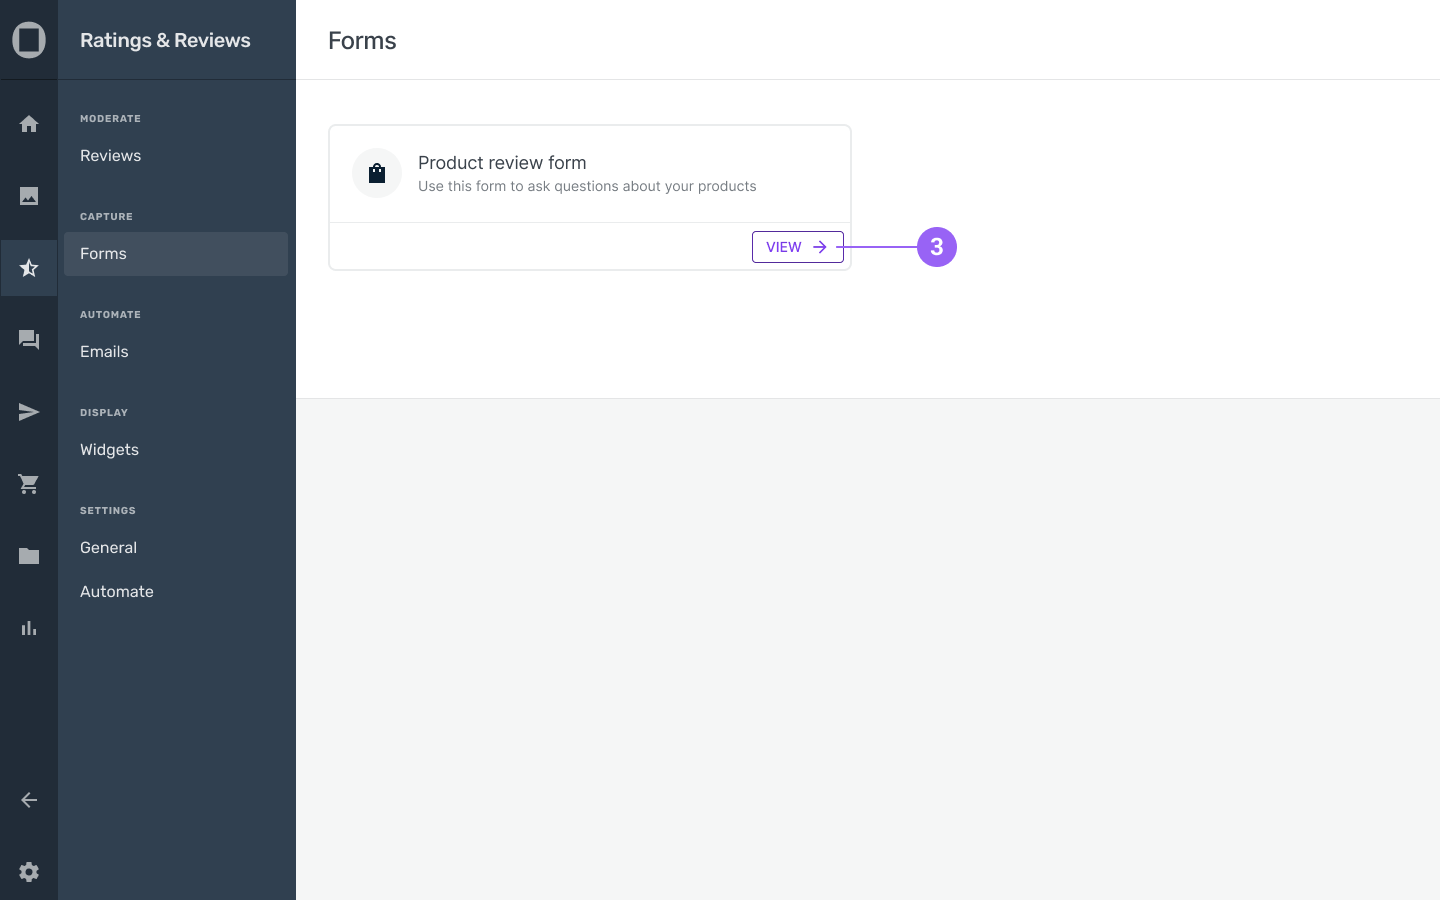Open Automate settings menu item
Screen dimensions: 1440x900
coord(117,592)
